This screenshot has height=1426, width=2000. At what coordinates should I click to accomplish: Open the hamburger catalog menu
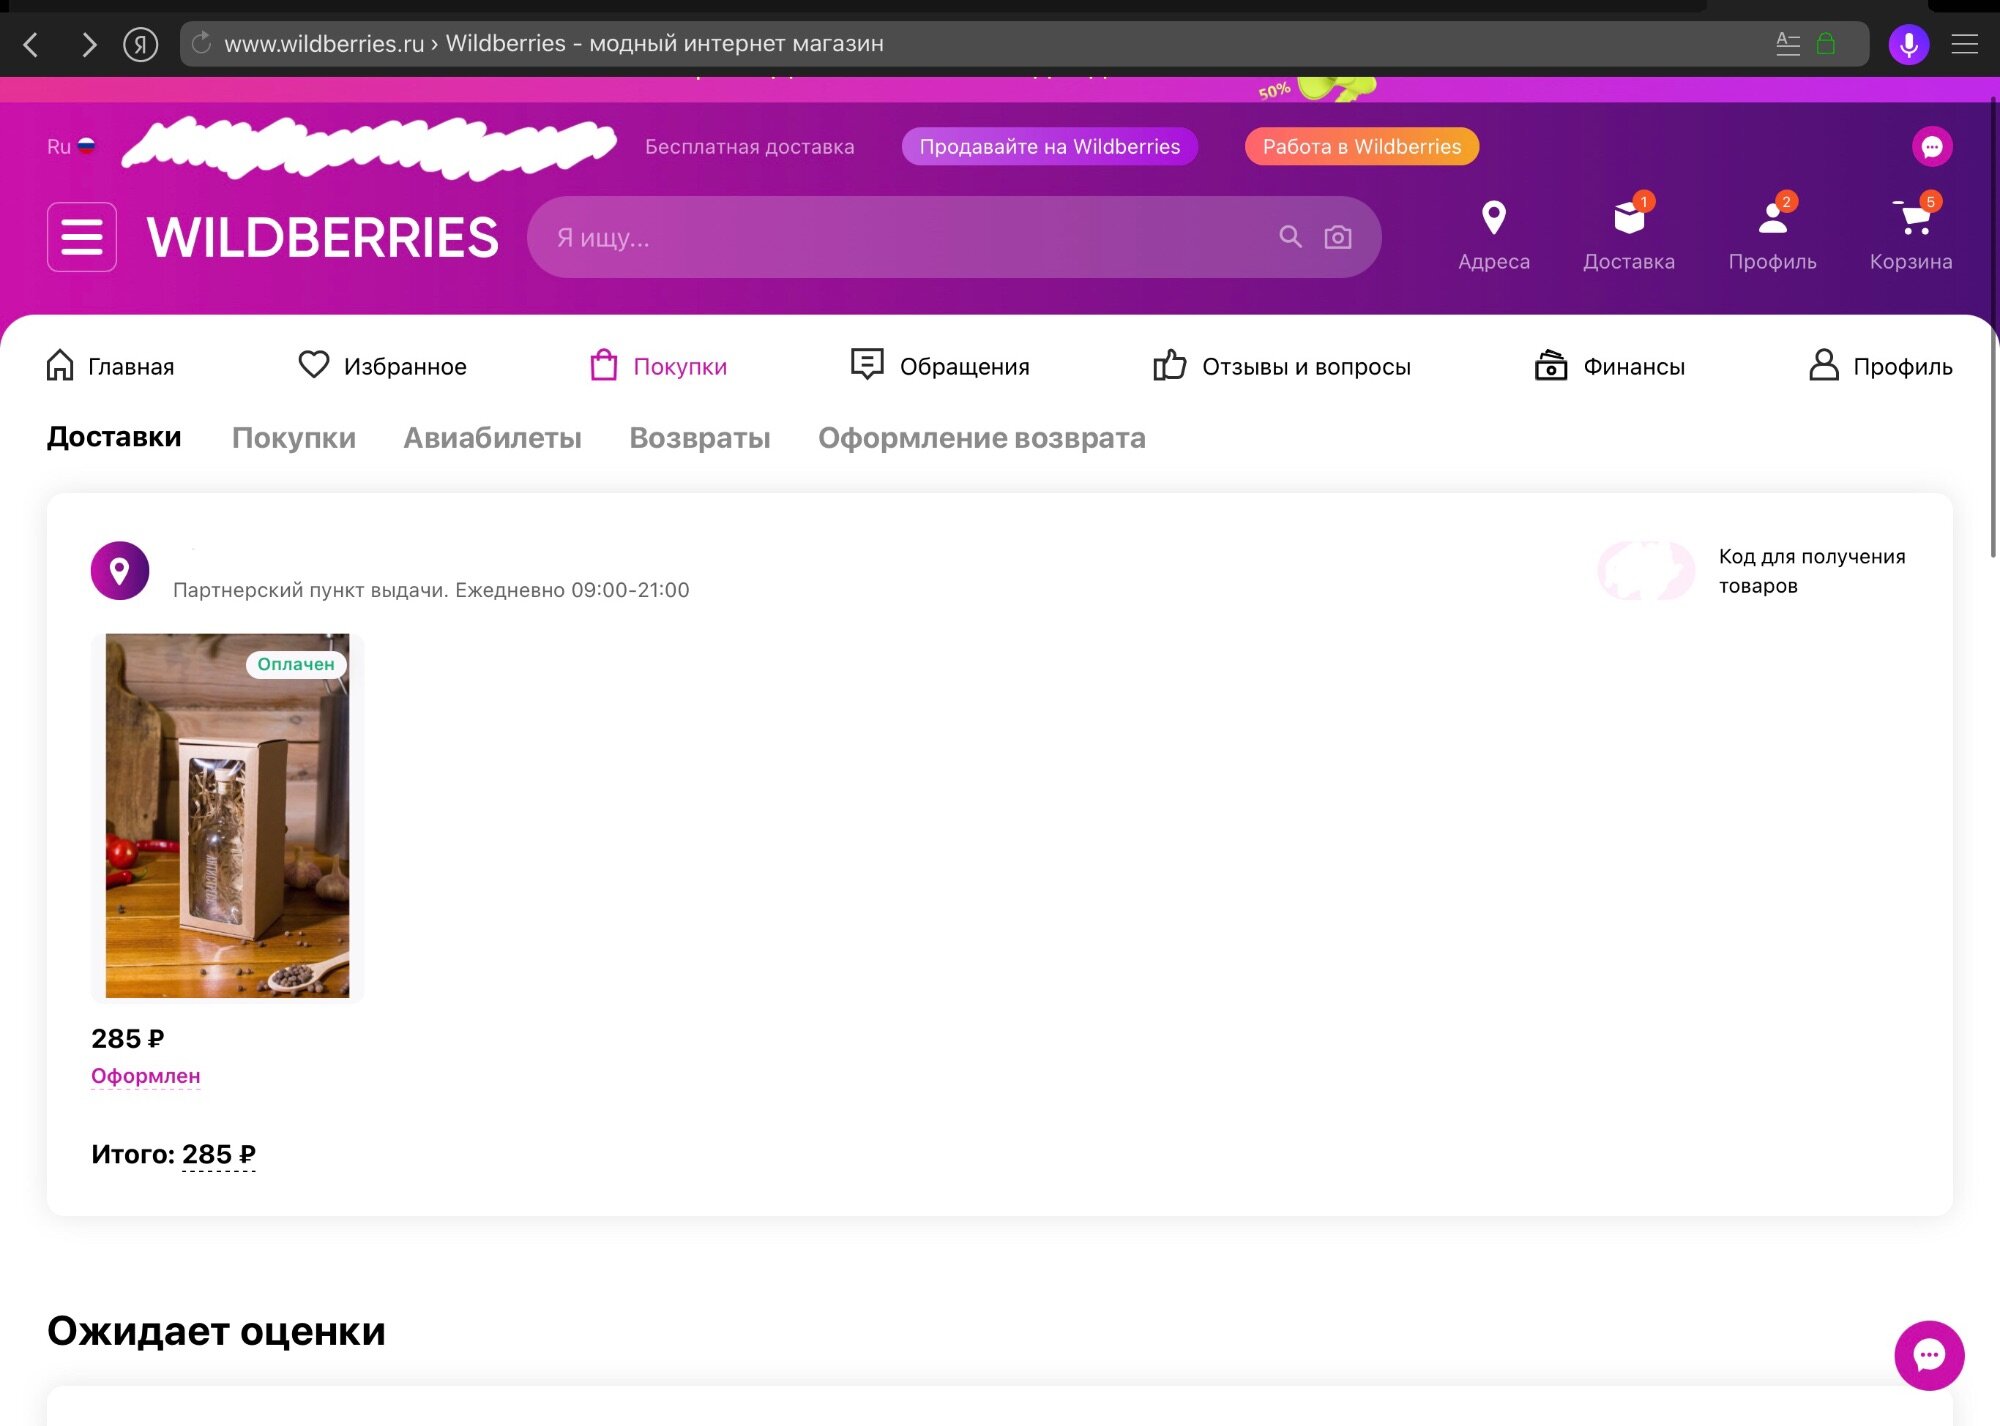pos(82,237)
